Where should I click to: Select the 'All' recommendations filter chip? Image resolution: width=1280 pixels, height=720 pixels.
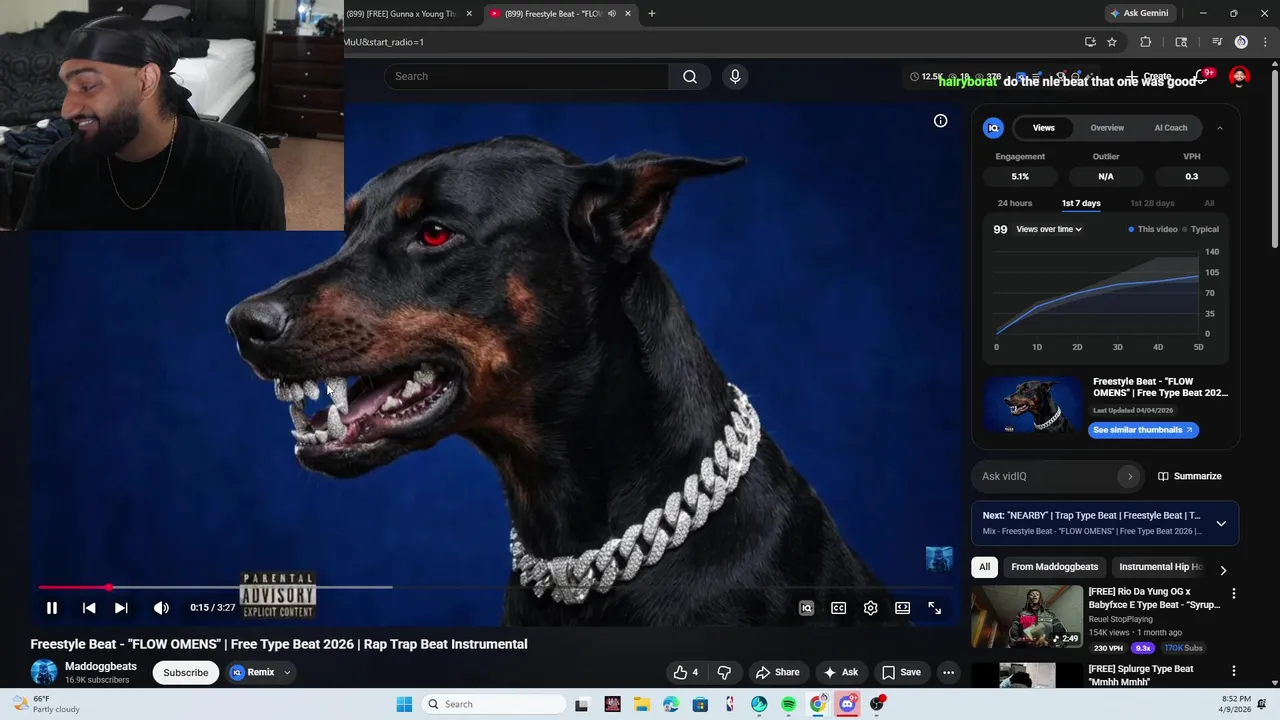[x=984, y=567]
